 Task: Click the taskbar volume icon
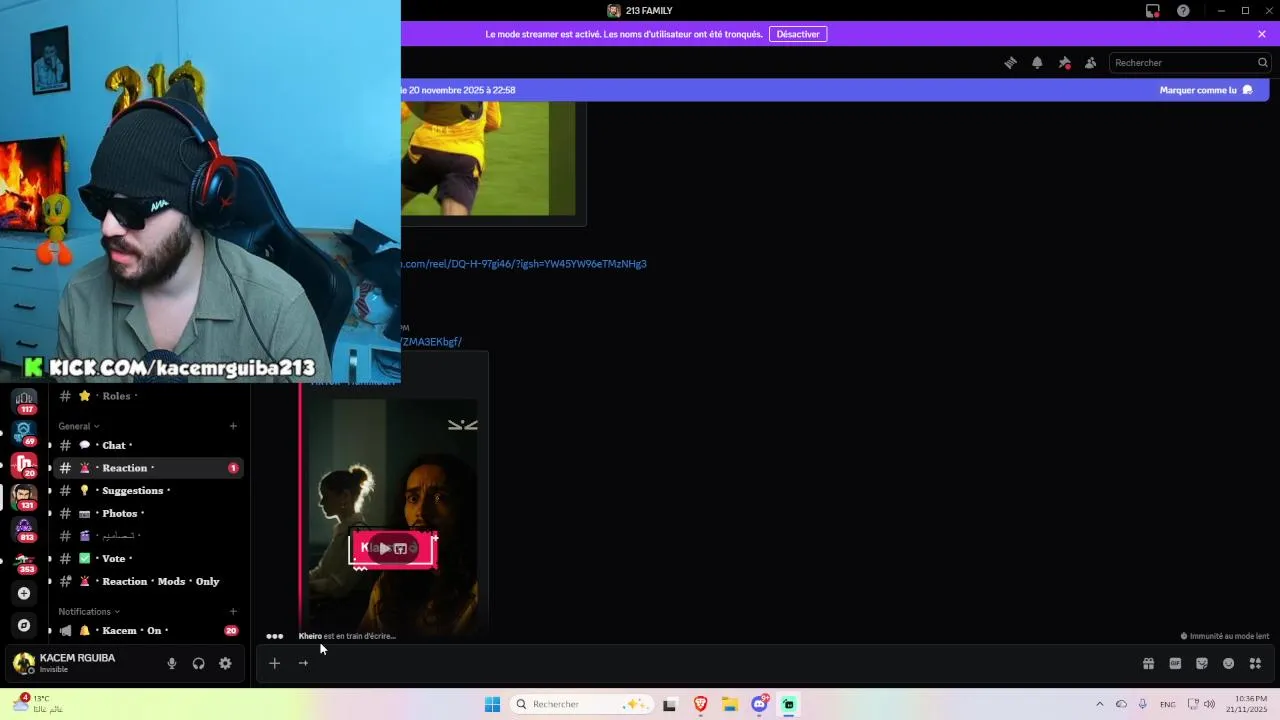[x=1209, y=704]
